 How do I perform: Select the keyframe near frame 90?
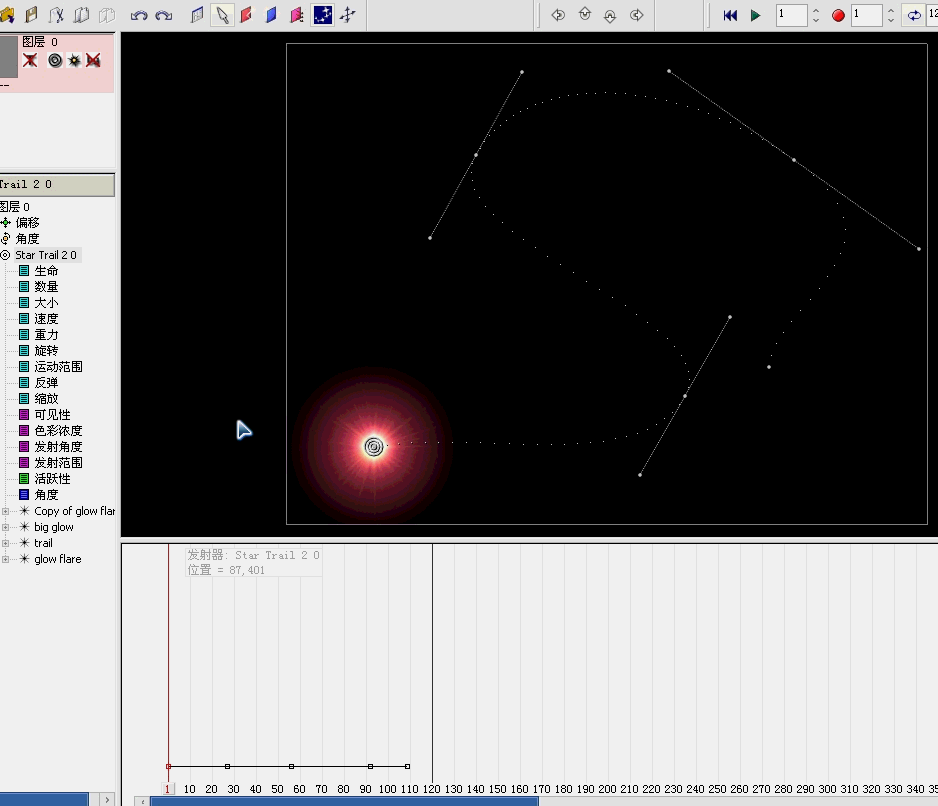370,767
